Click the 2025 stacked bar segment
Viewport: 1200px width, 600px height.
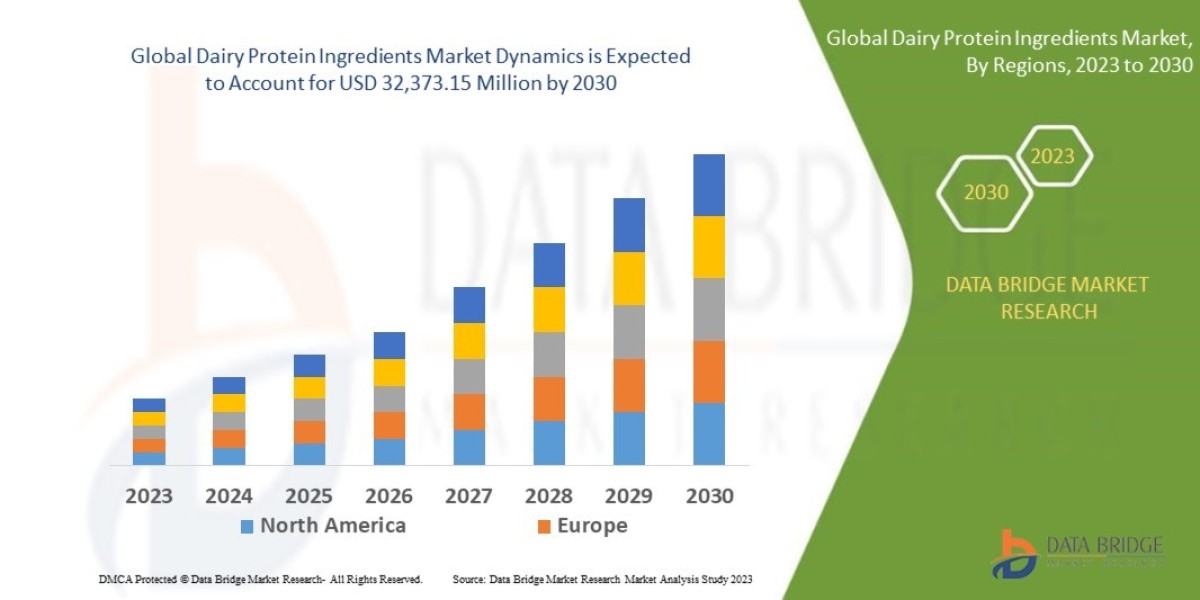tap(310, 410)
